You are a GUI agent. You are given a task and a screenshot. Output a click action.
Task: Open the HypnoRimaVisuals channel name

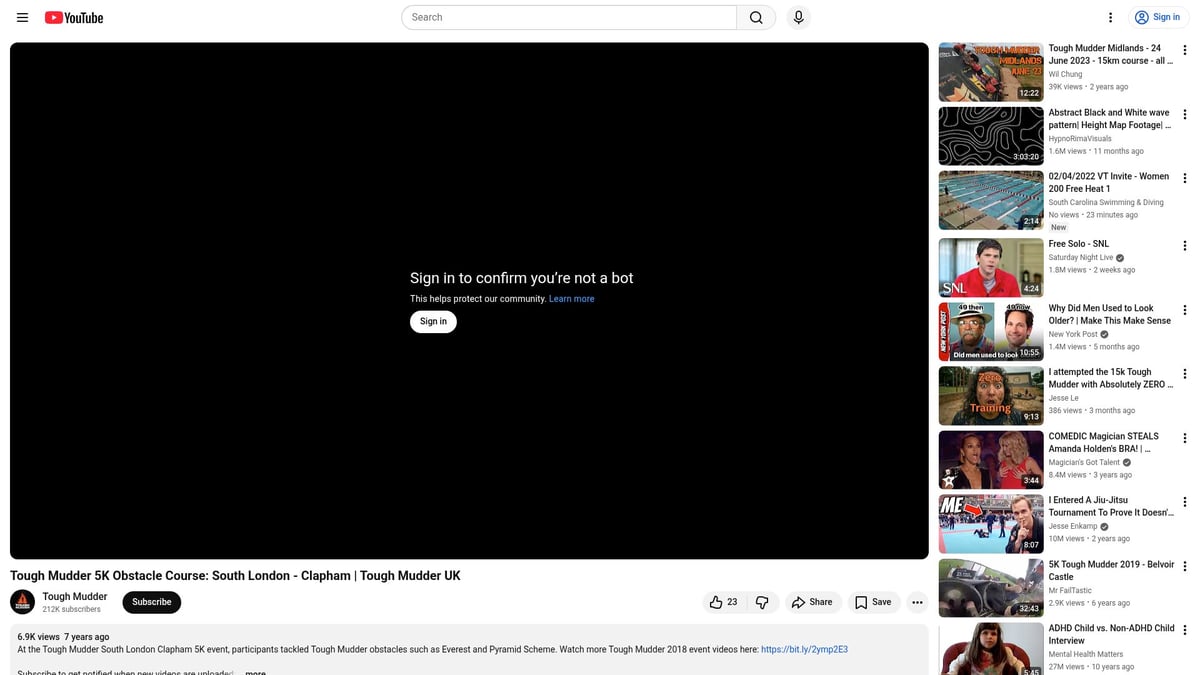[1079, 138]
